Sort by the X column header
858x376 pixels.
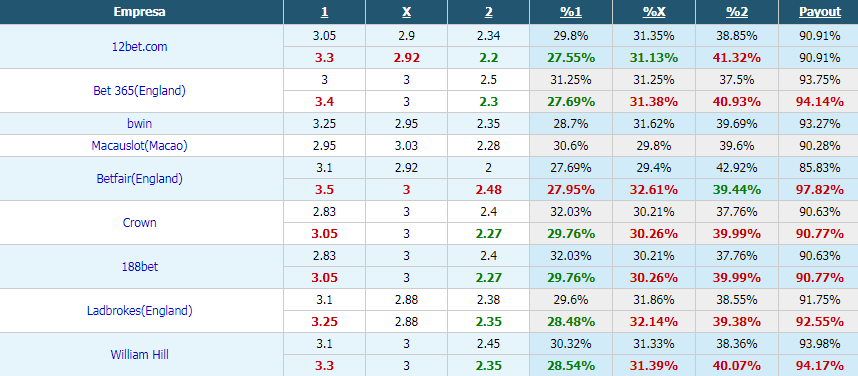click(407, 11)
